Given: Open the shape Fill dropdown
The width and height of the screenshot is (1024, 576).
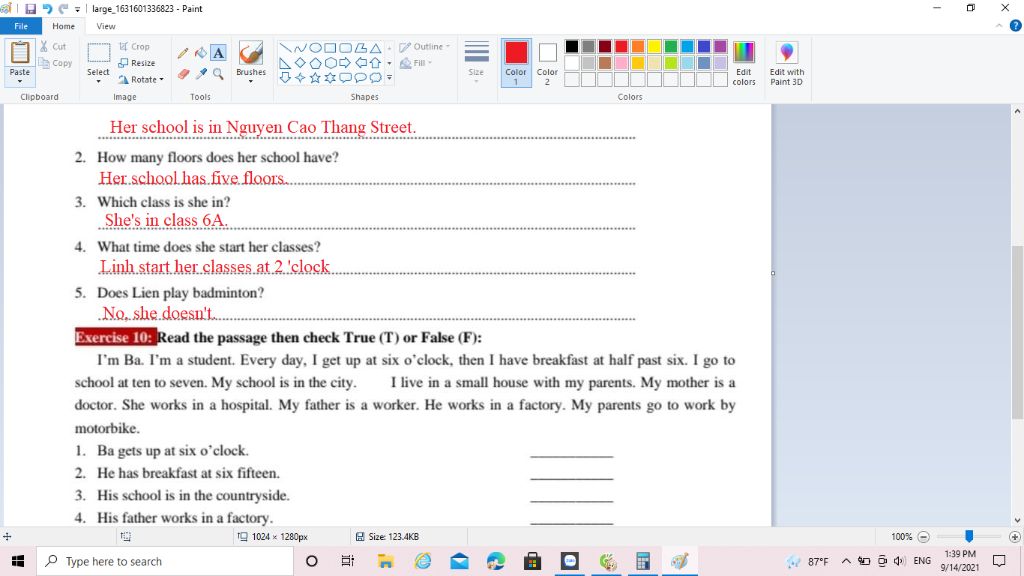Looking at the screenshot, I should tap(416, 63).
